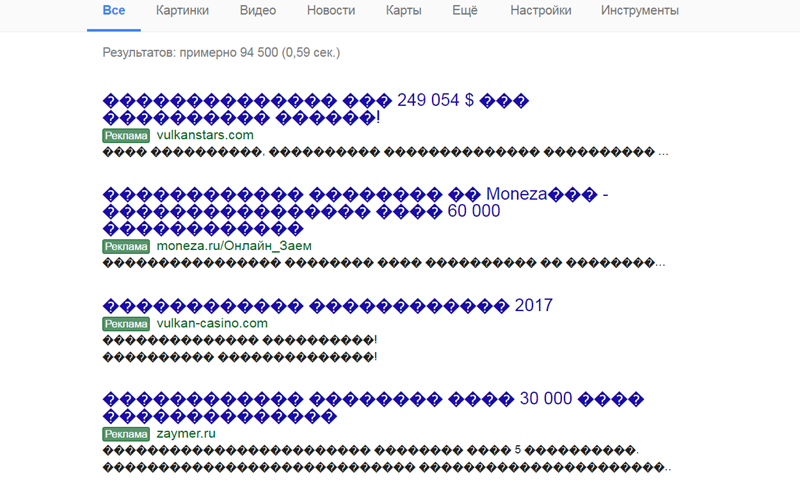Go to the Новости tab

click(x=331, y=11)
